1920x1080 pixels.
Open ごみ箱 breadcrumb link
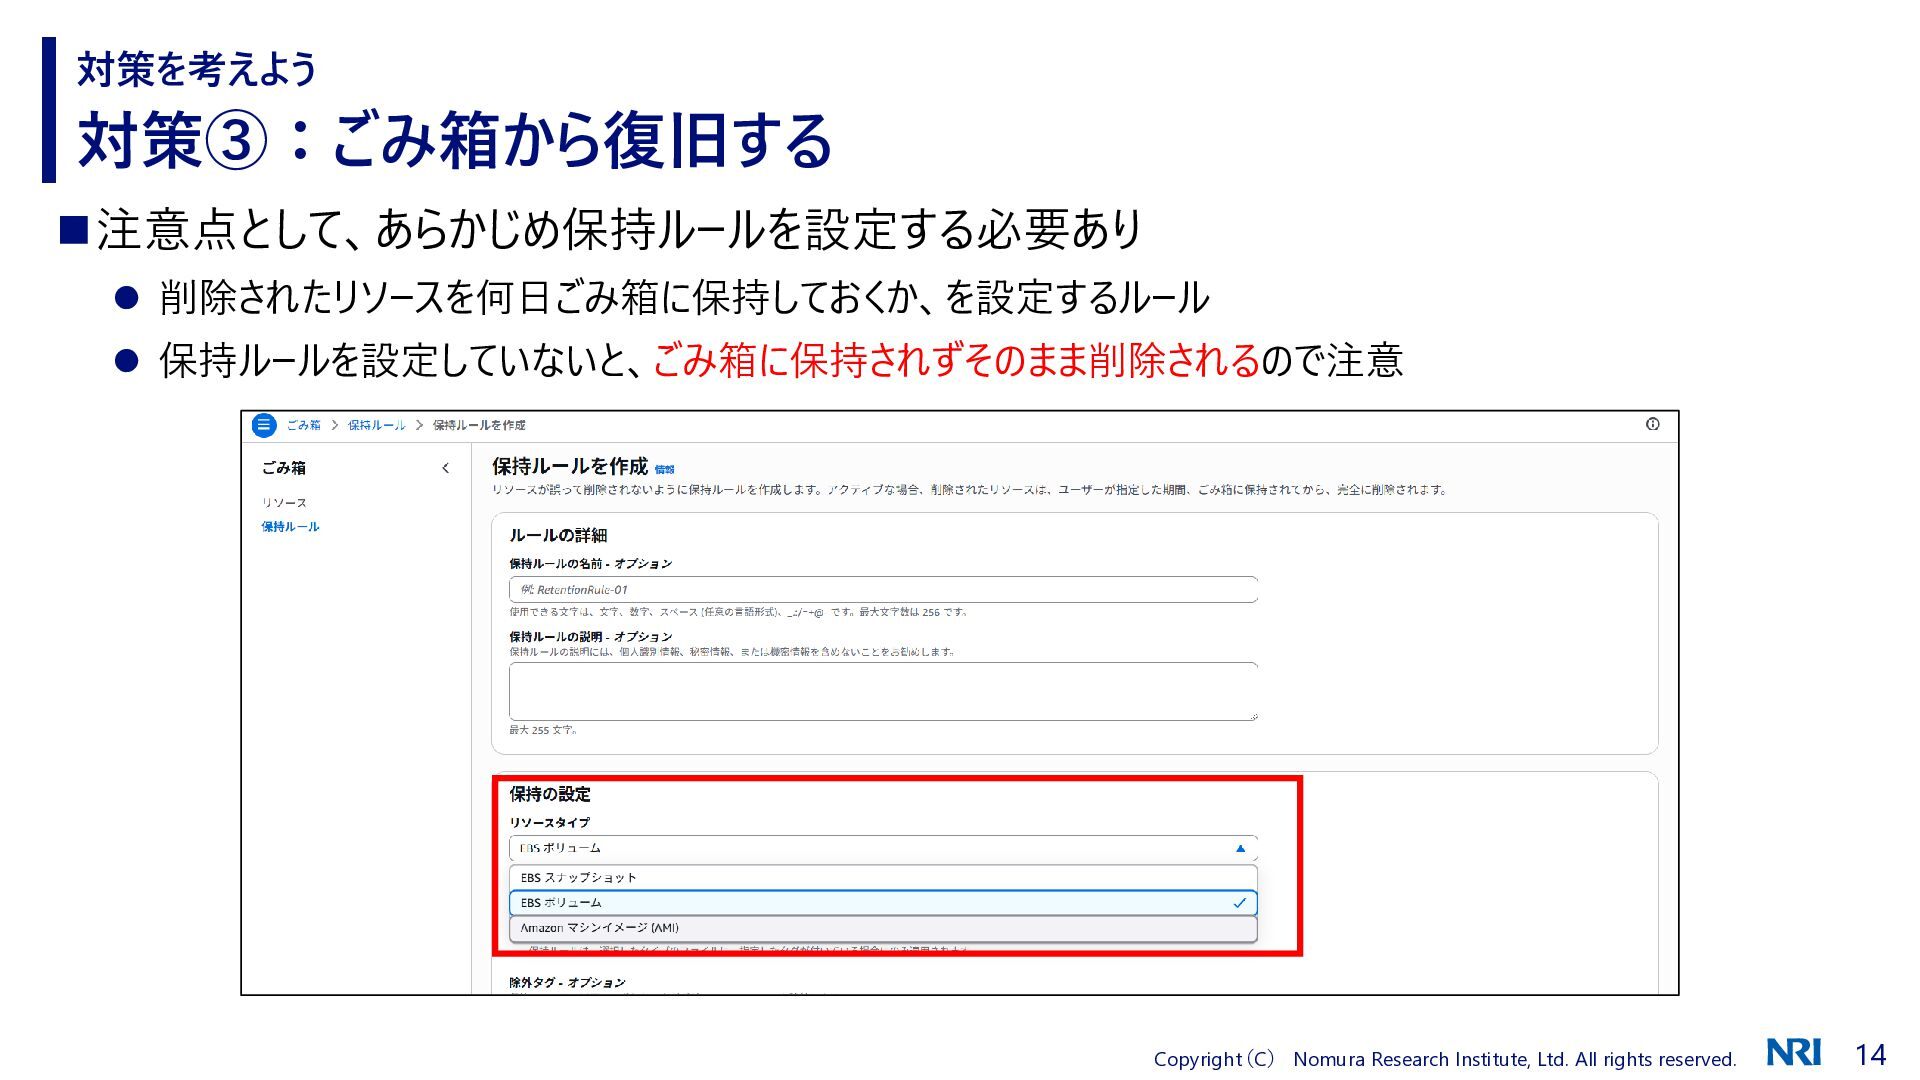pyautogui.click(x=303, y=425)
